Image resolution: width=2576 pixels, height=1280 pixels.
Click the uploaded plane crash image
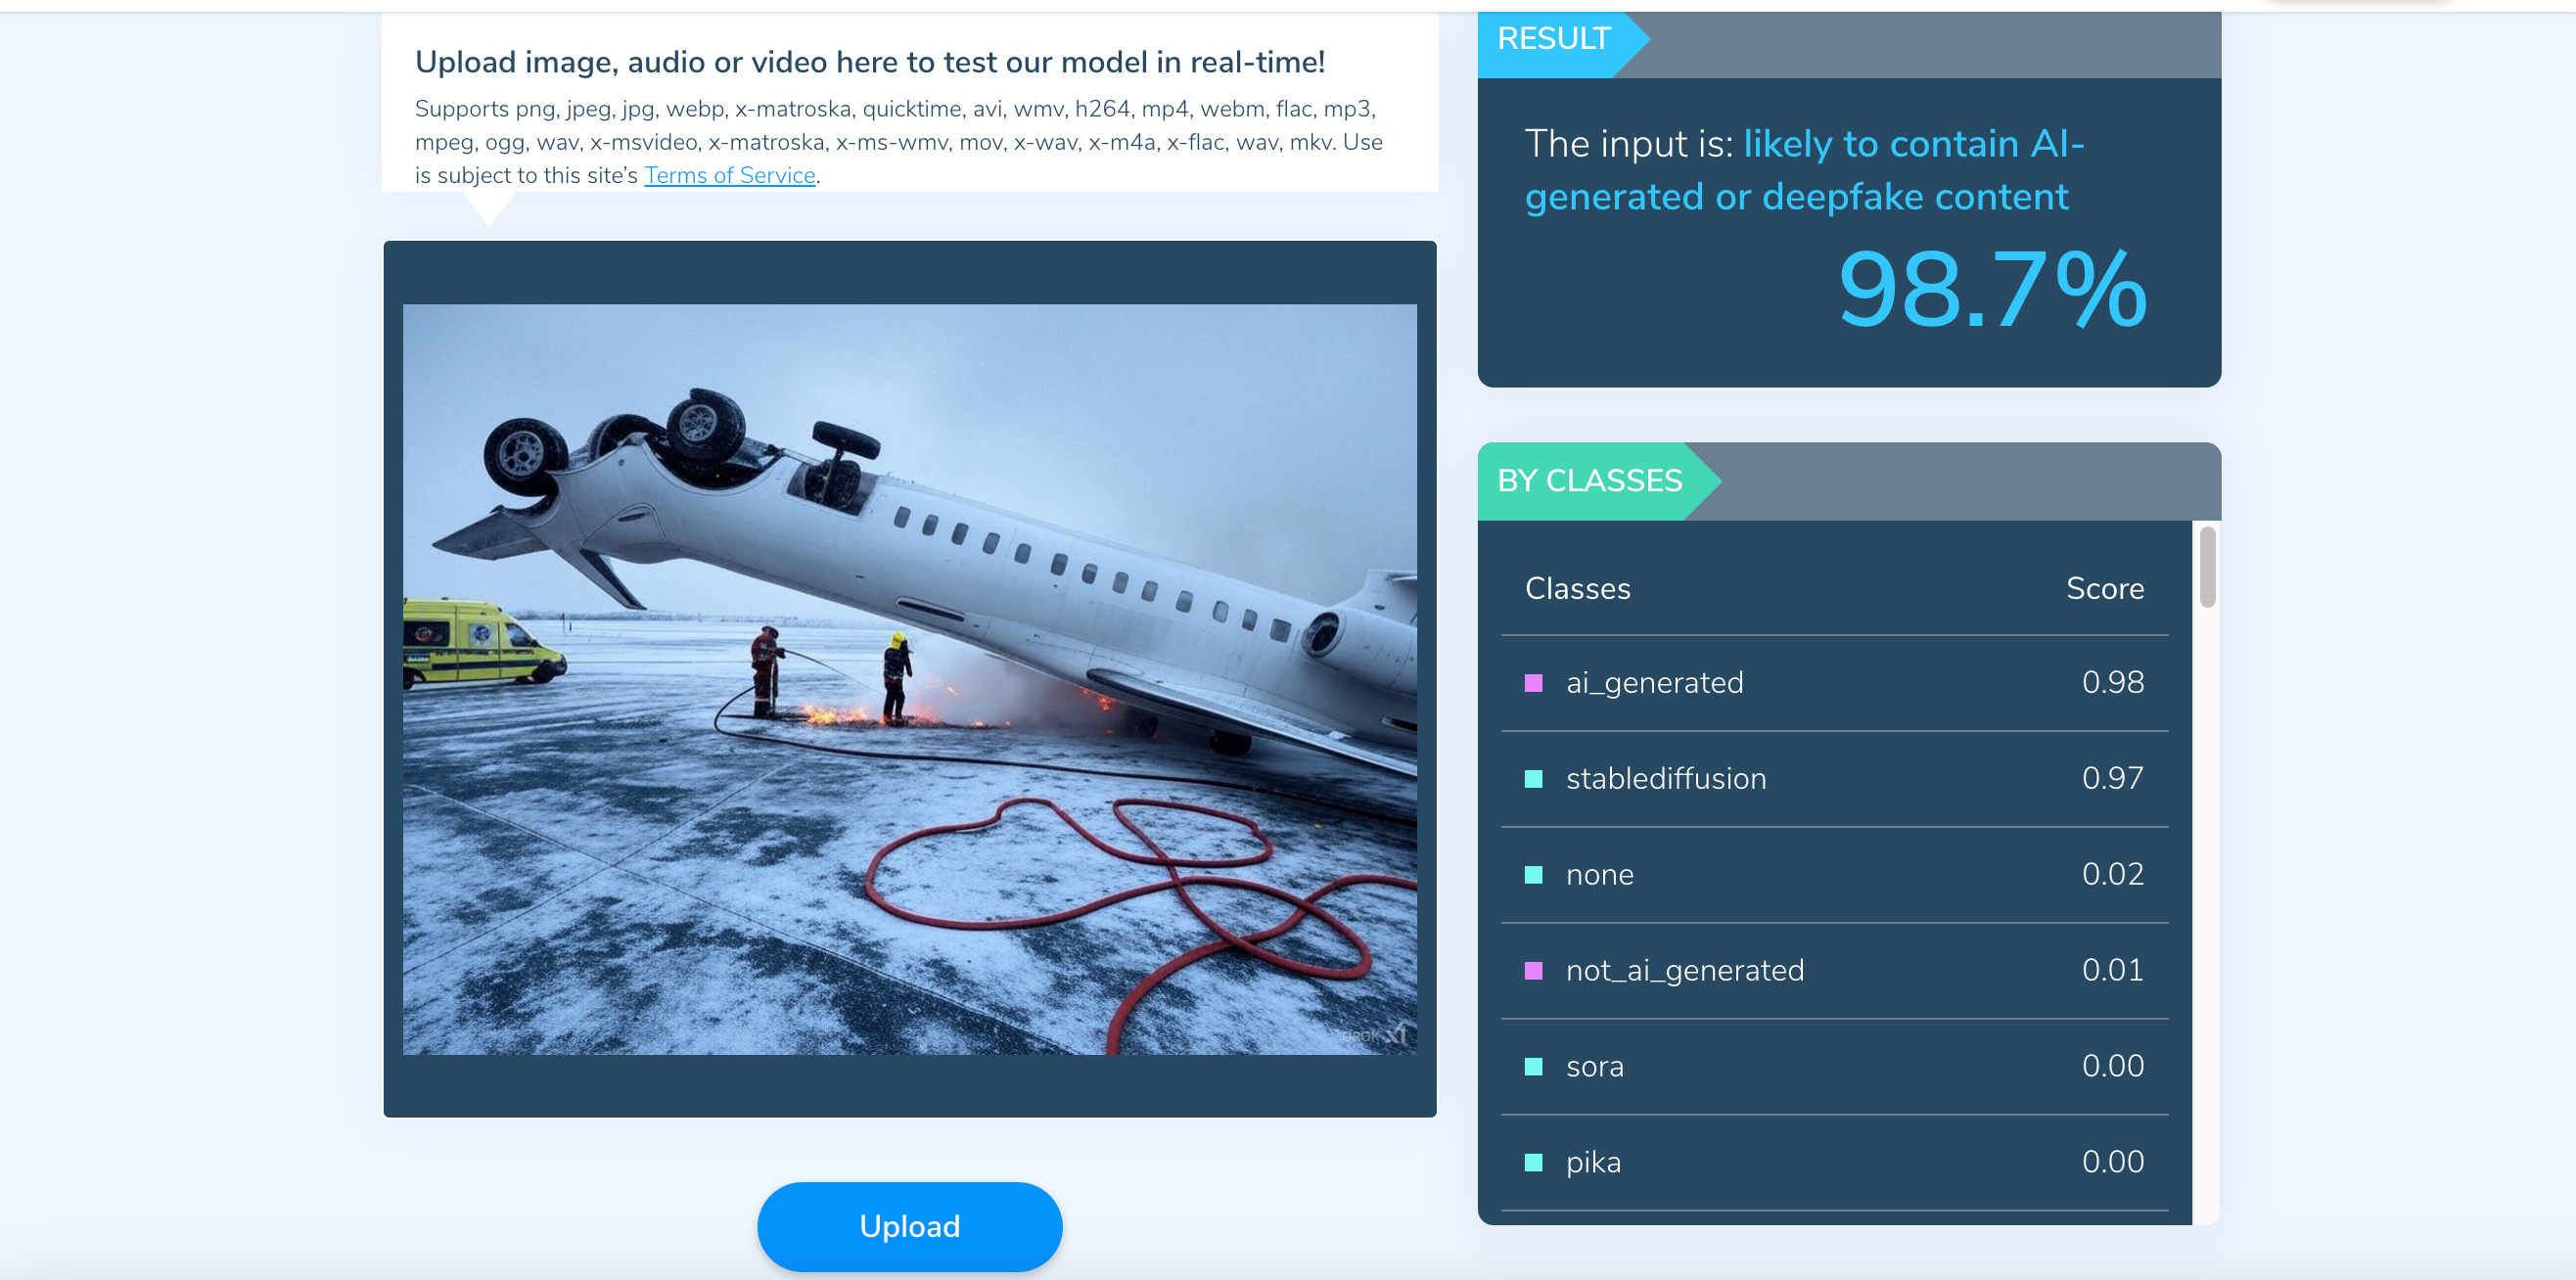[909, 679]
